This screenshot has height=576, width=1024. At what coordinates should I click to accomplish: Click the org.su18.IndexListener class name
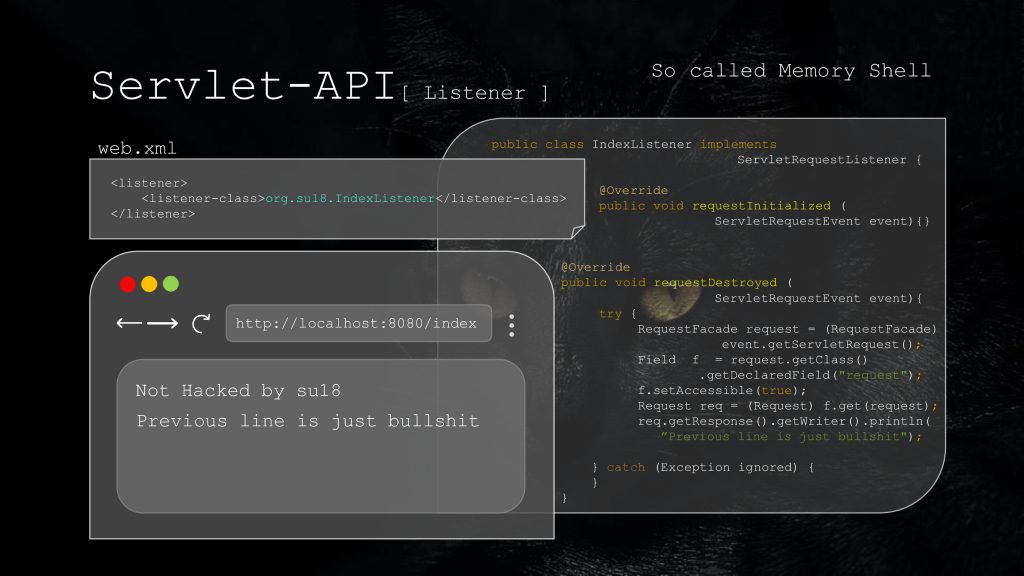[350, 198]
